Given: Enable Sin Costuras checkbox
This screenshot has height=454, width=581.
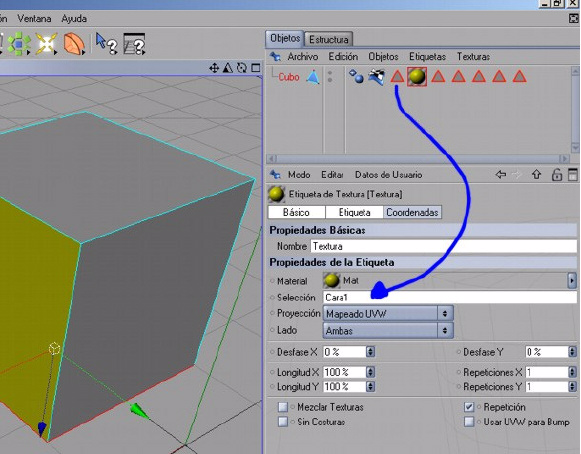Looking at the screenshot, I should click(283, 422).
